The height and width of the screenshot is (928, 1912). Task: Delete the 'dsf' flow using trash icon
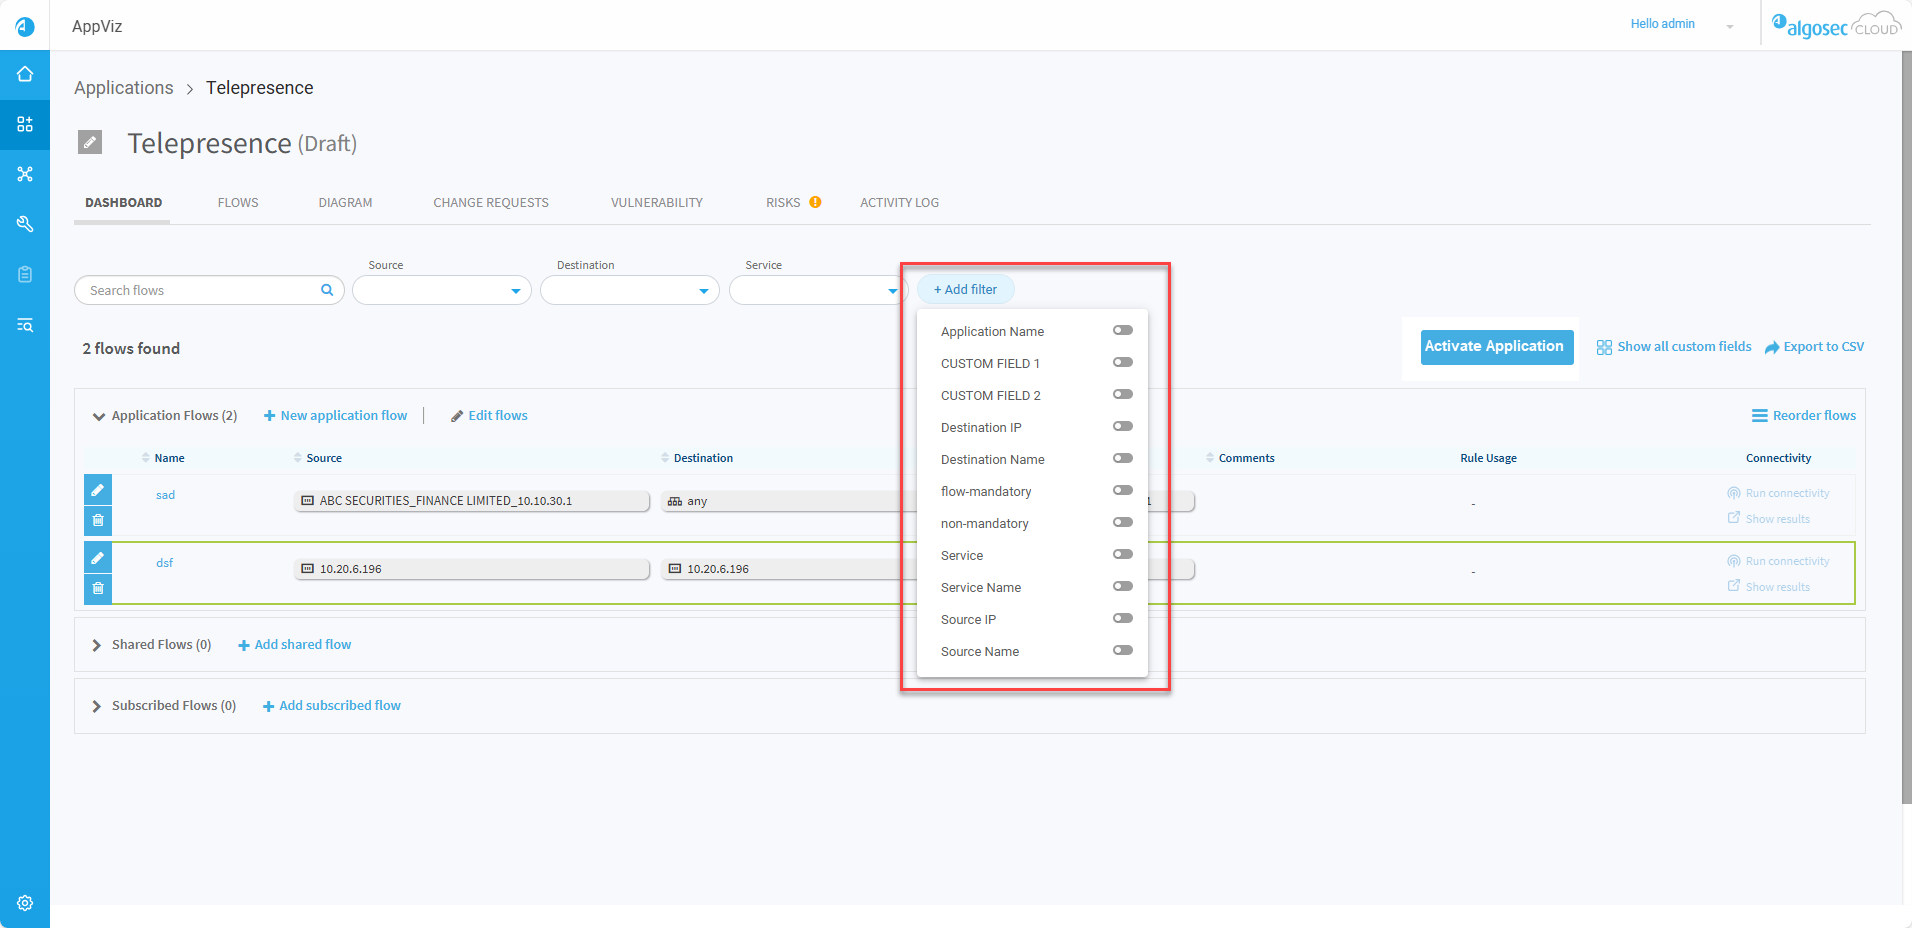point(98,588)
